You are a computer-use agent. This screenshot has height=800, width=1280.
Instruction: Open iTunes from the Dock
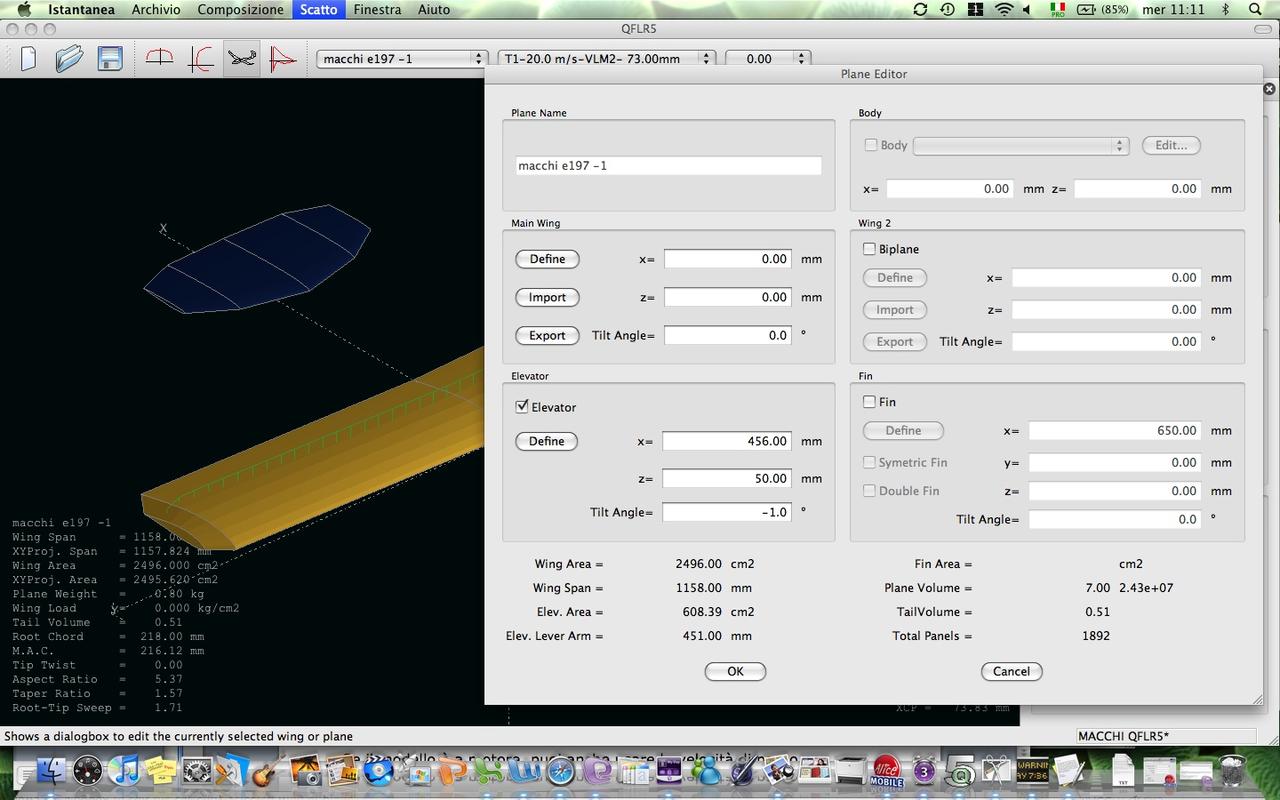click(126, 771)
